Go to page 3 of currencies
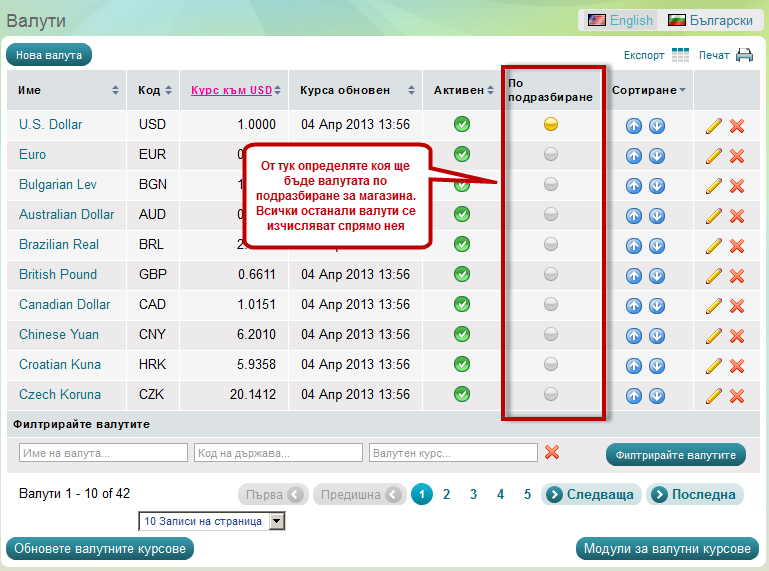Image resolution: width=769 pixels, height=571 pixels. click(473, 494)
